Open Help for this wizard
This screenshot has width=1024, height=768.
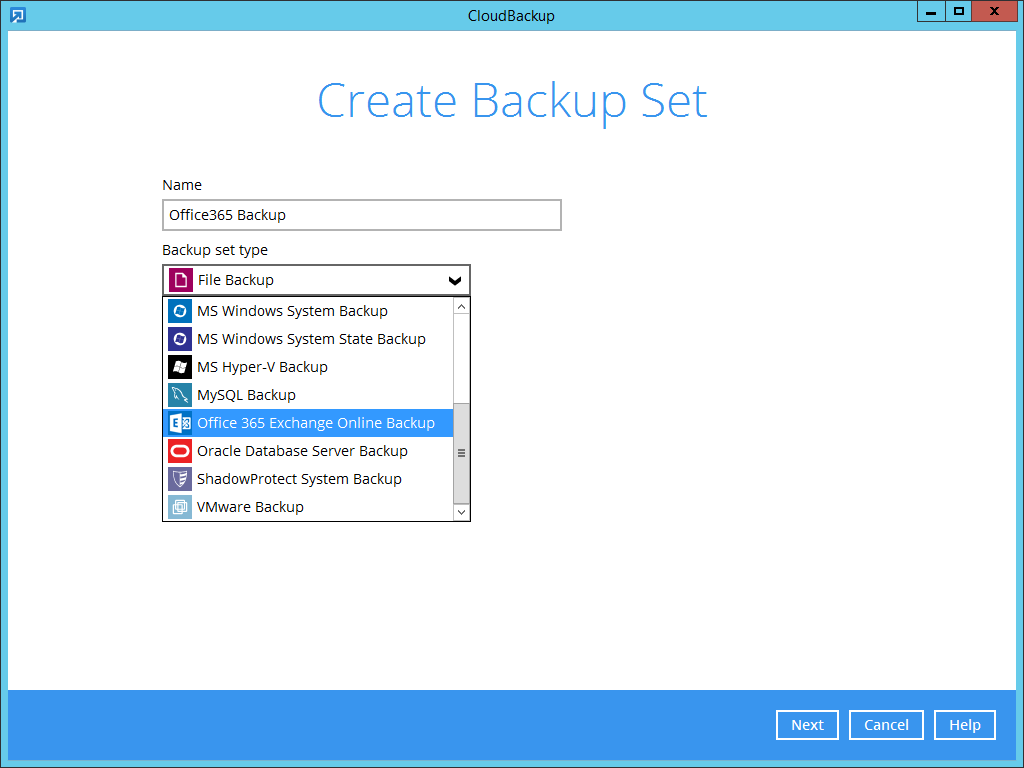(x=965, y=725)
